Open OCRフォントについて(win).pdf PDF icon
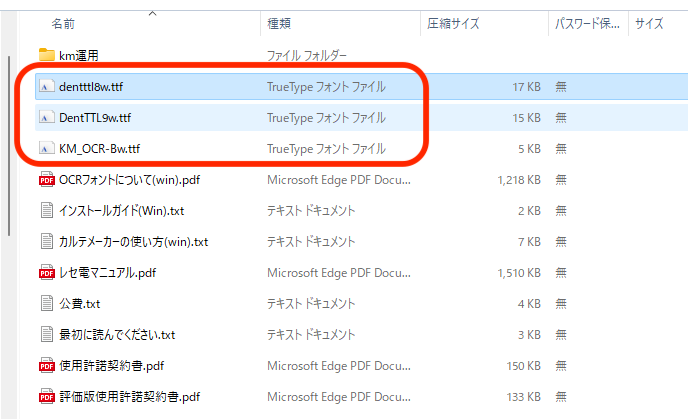688x419 pixels. tap(46, 180)
